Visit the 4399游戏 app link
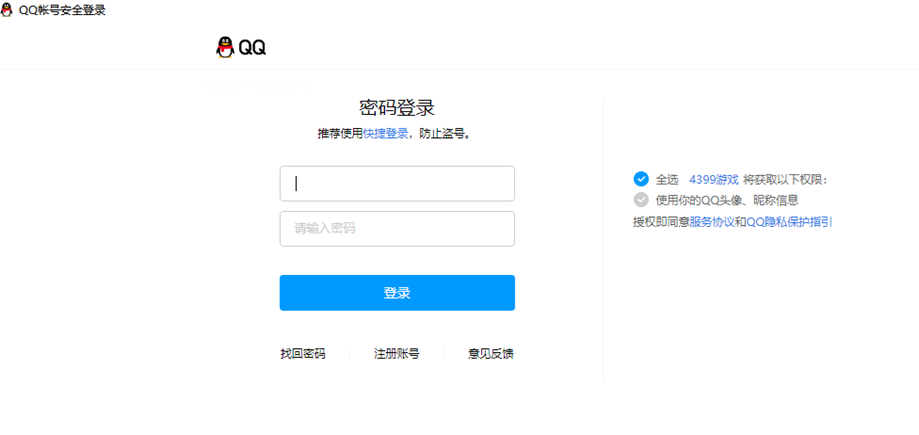919x435 pixels. [x=714, y=180]
